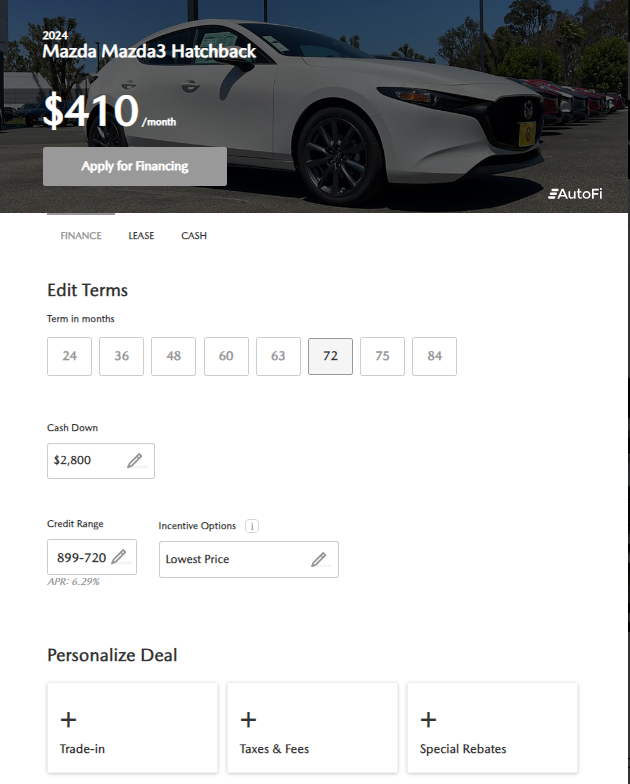
Task: Select the 36 month term button
Action: tap(122, 356)
